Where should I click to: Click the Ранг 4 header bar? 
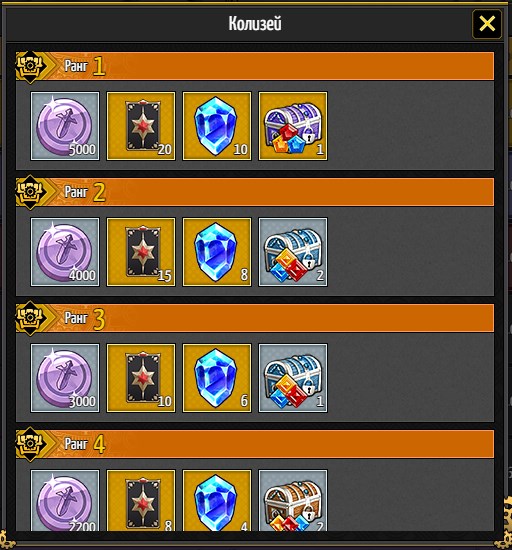point(255,444)
